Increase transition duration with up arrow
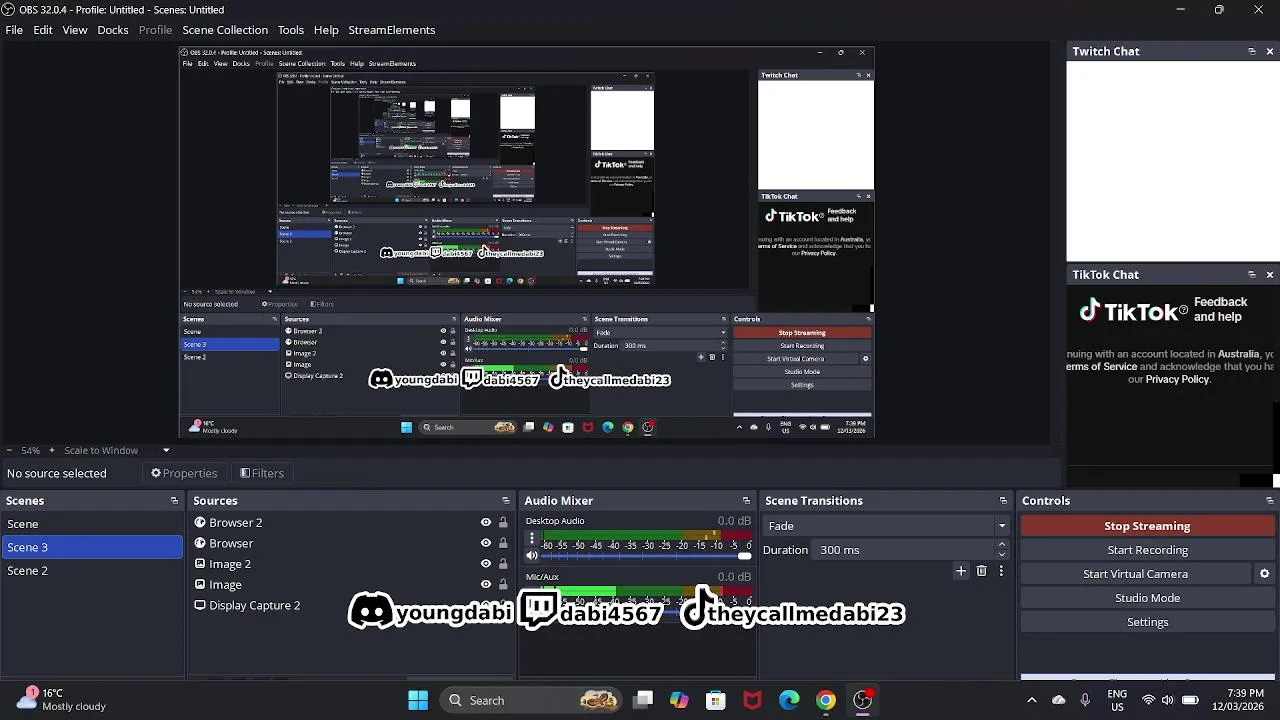 pyautogui.click(x=1002, y=545)
